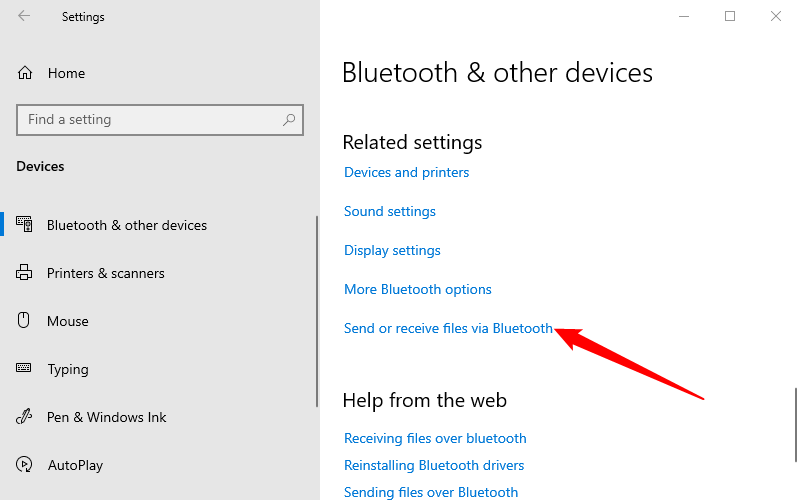Viewport: 800px width, 500px height.
Task: Click the search magnifier icon
Action: tap(289, 120)
